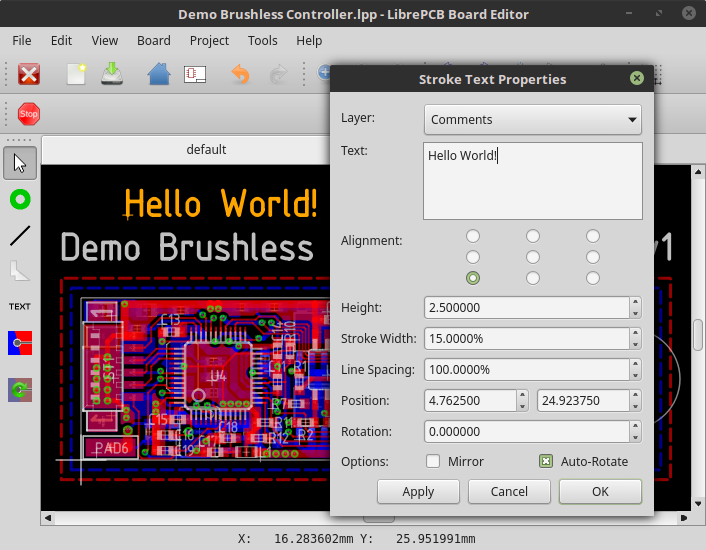The image size is (706, 550).
Task: Select the Draw Trace red-blue icon
Action: (20, 343)
